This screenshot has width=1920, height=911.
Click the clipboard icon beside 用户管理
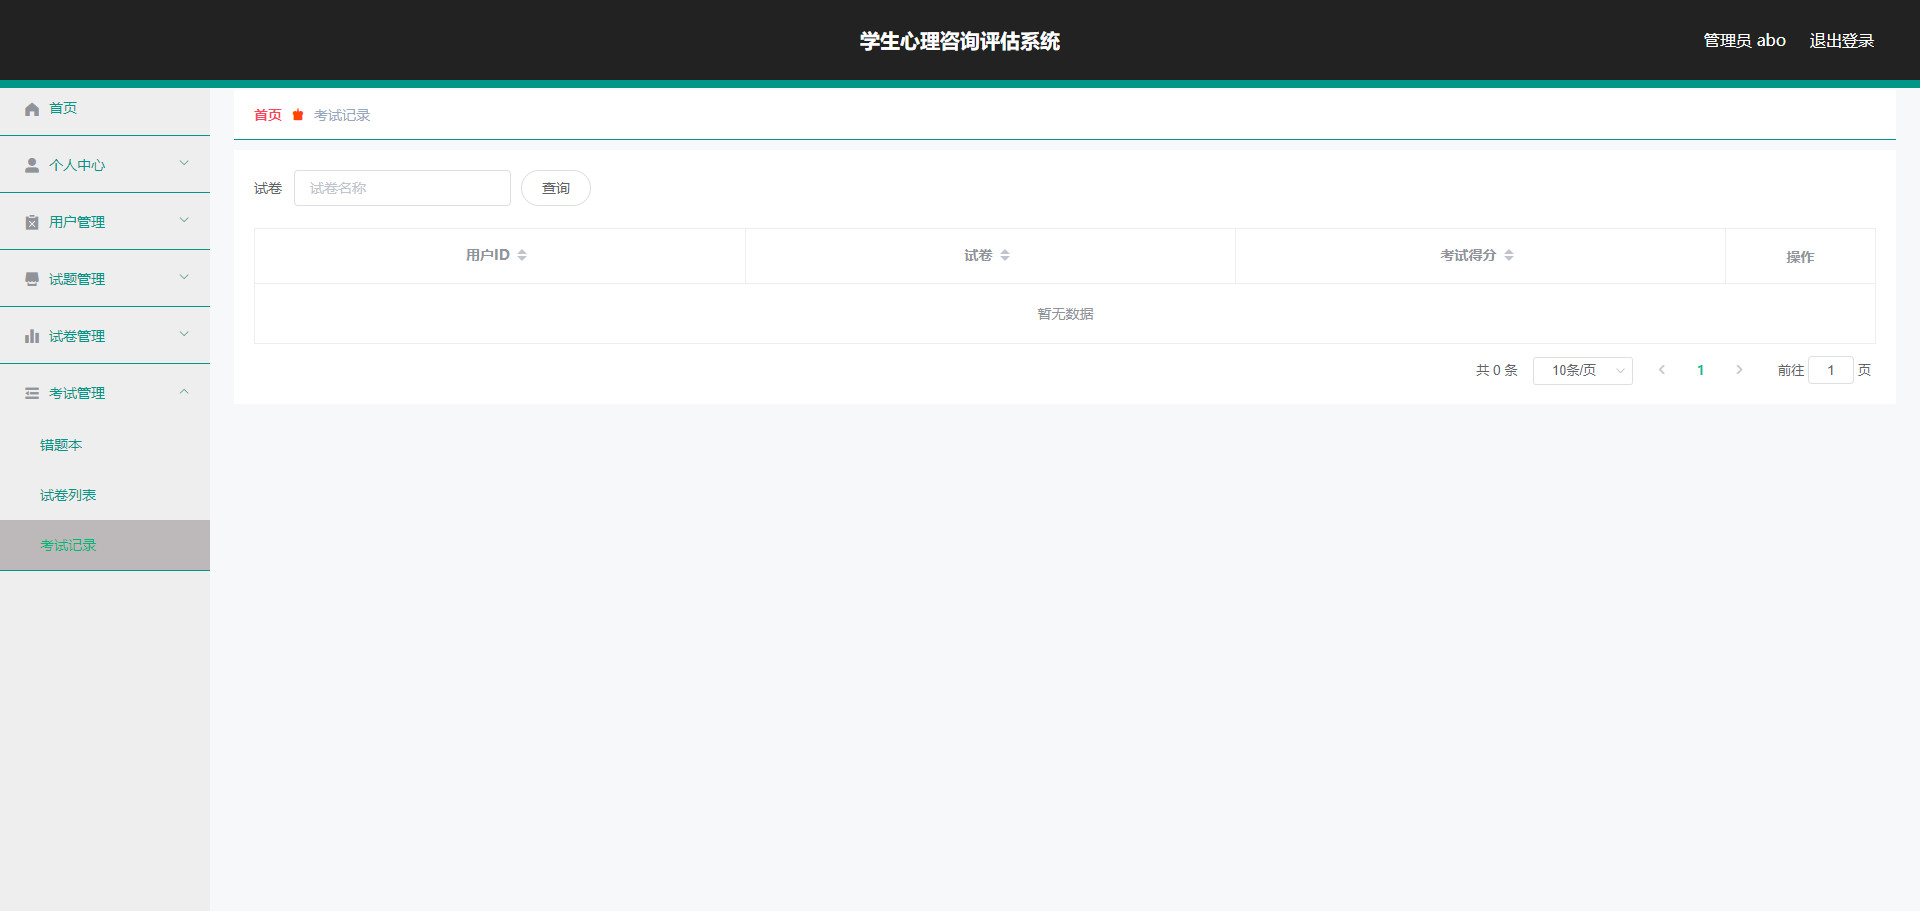[x=32, y=223]
